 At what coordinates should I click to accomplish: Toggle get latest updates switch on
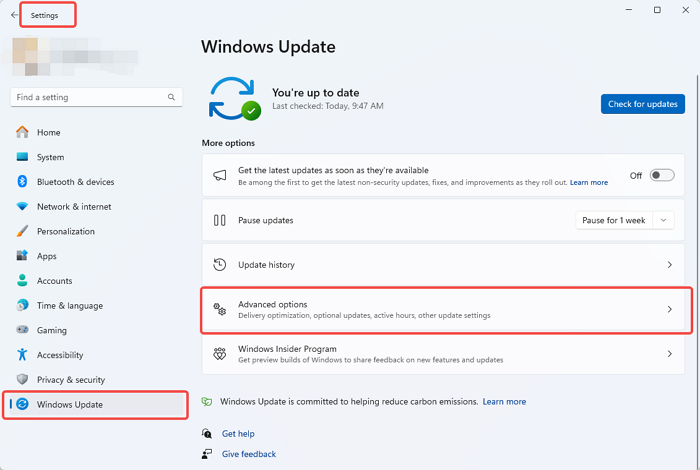pos(662,175)
